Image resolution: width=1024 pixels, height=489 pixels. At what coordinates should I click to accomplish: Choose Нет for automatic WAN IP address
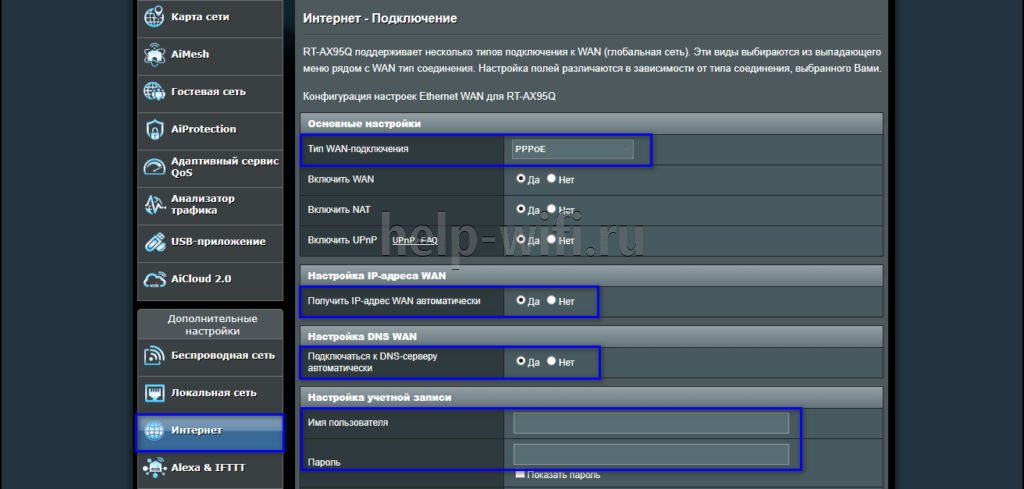click(552, 301)
